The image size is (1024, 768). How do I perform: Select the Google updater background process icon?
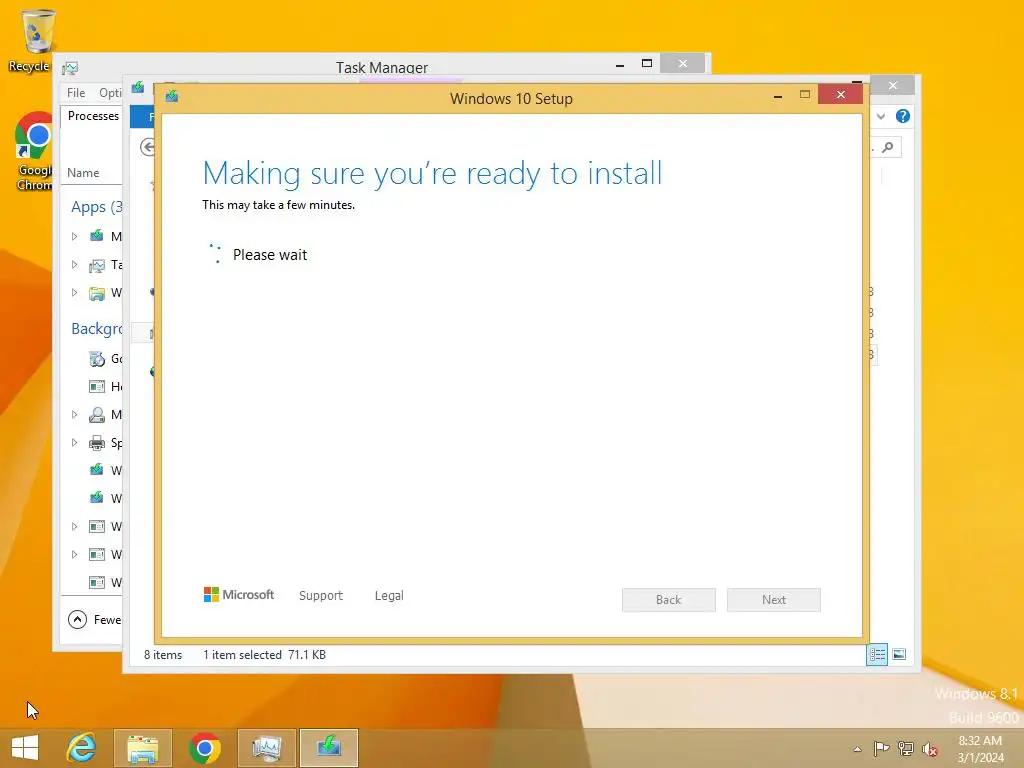[97, 359]
